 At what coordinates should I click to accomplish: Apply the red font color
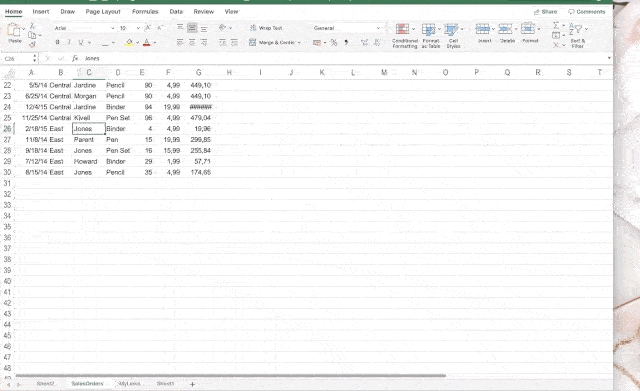coord(147,42)
